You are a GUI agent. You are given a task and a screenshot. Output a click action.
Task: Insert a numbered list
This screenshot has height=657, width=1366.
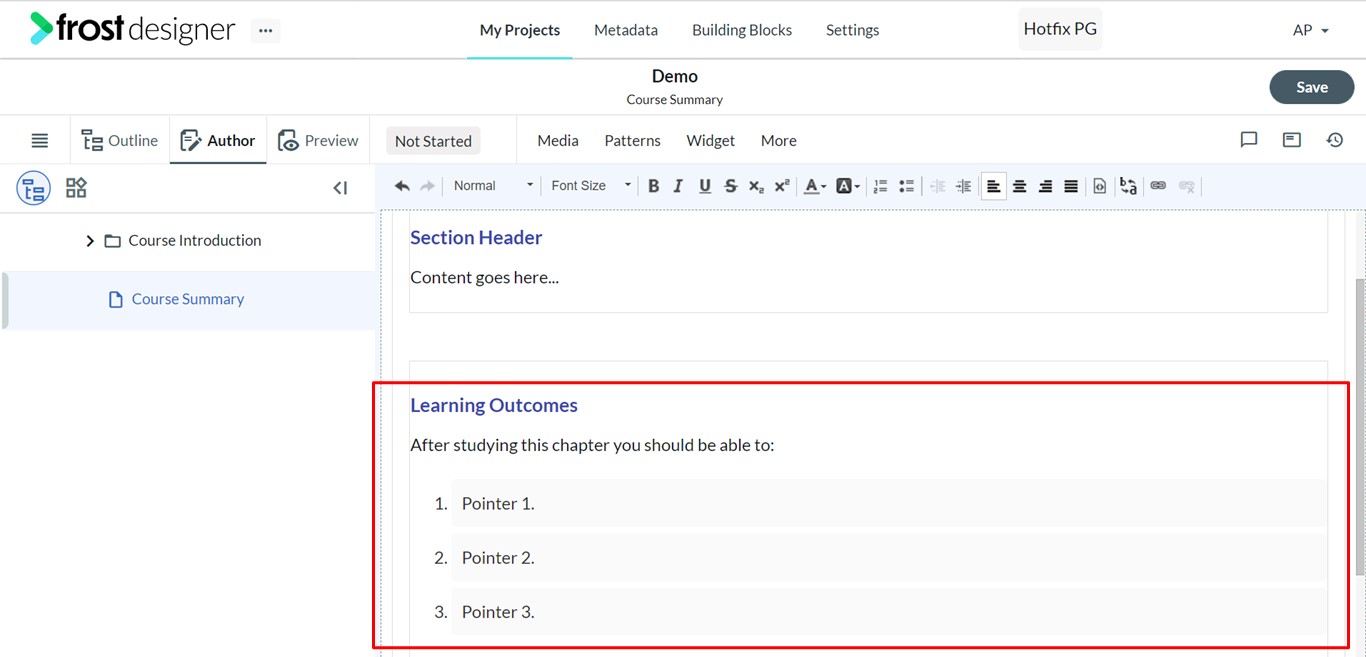tap(880, 186)
